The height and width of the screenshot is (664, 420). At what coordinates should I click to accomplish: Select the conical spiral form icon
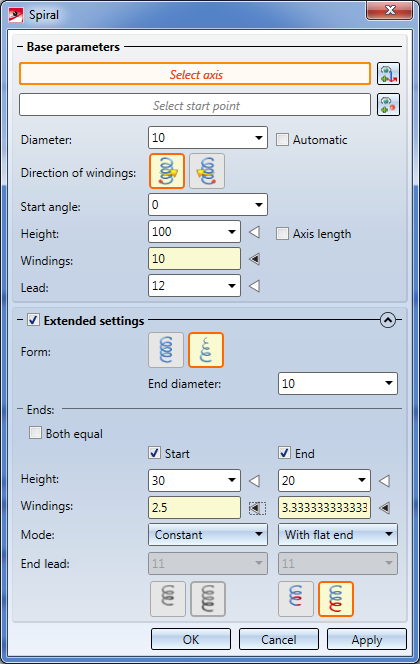(x=206, y=350)
